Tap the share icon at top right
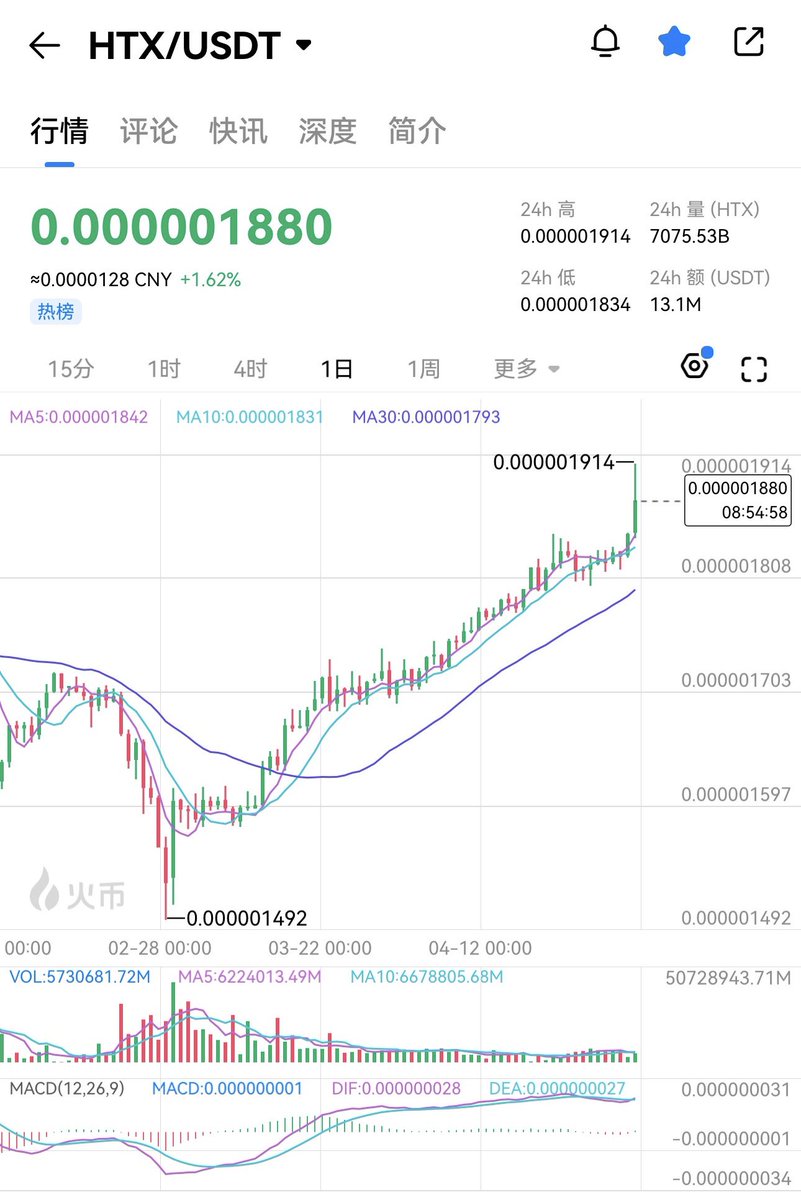Screen dimensions: 801x1200 [x=749, y=42]
